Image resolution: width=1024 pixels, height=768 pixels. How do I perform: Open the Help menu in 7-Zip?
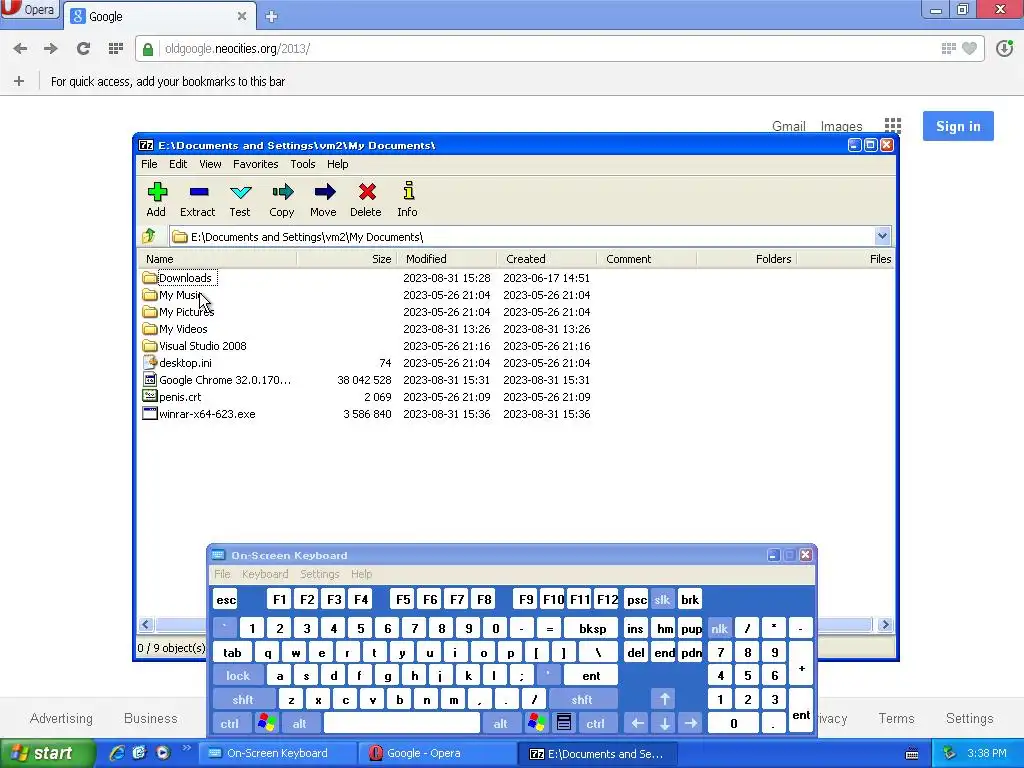(338, 164)
